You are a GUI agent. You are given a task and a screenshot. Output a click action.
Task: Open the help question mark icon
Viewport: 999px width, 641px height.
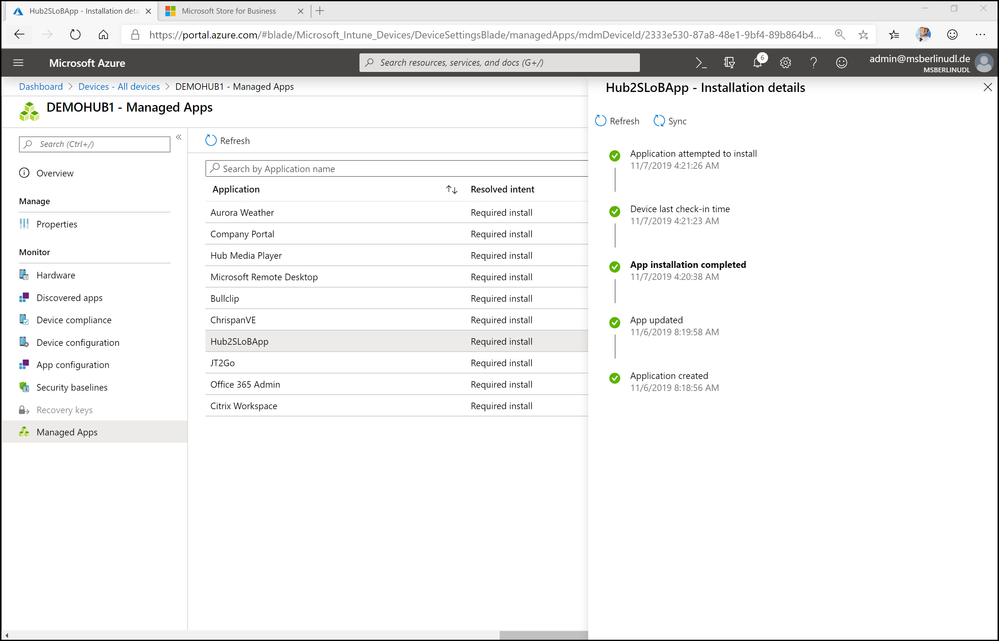click(814, 62)
